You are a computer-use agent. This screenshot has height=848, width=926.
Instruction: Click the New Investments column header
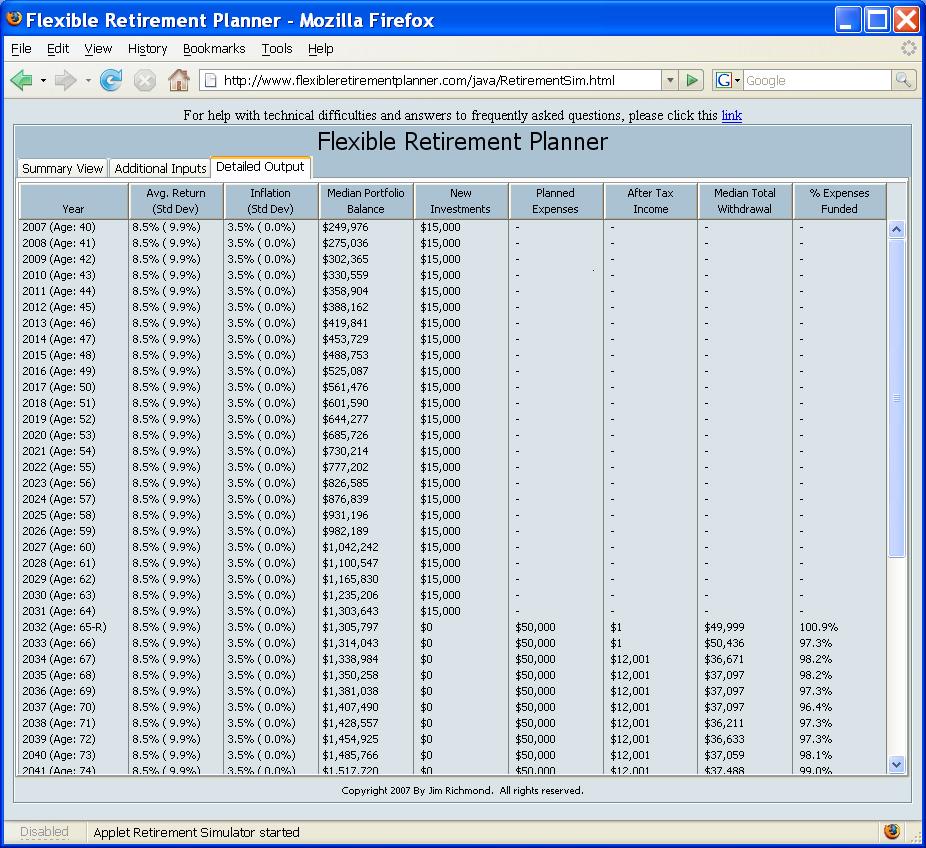pos(461,201)
